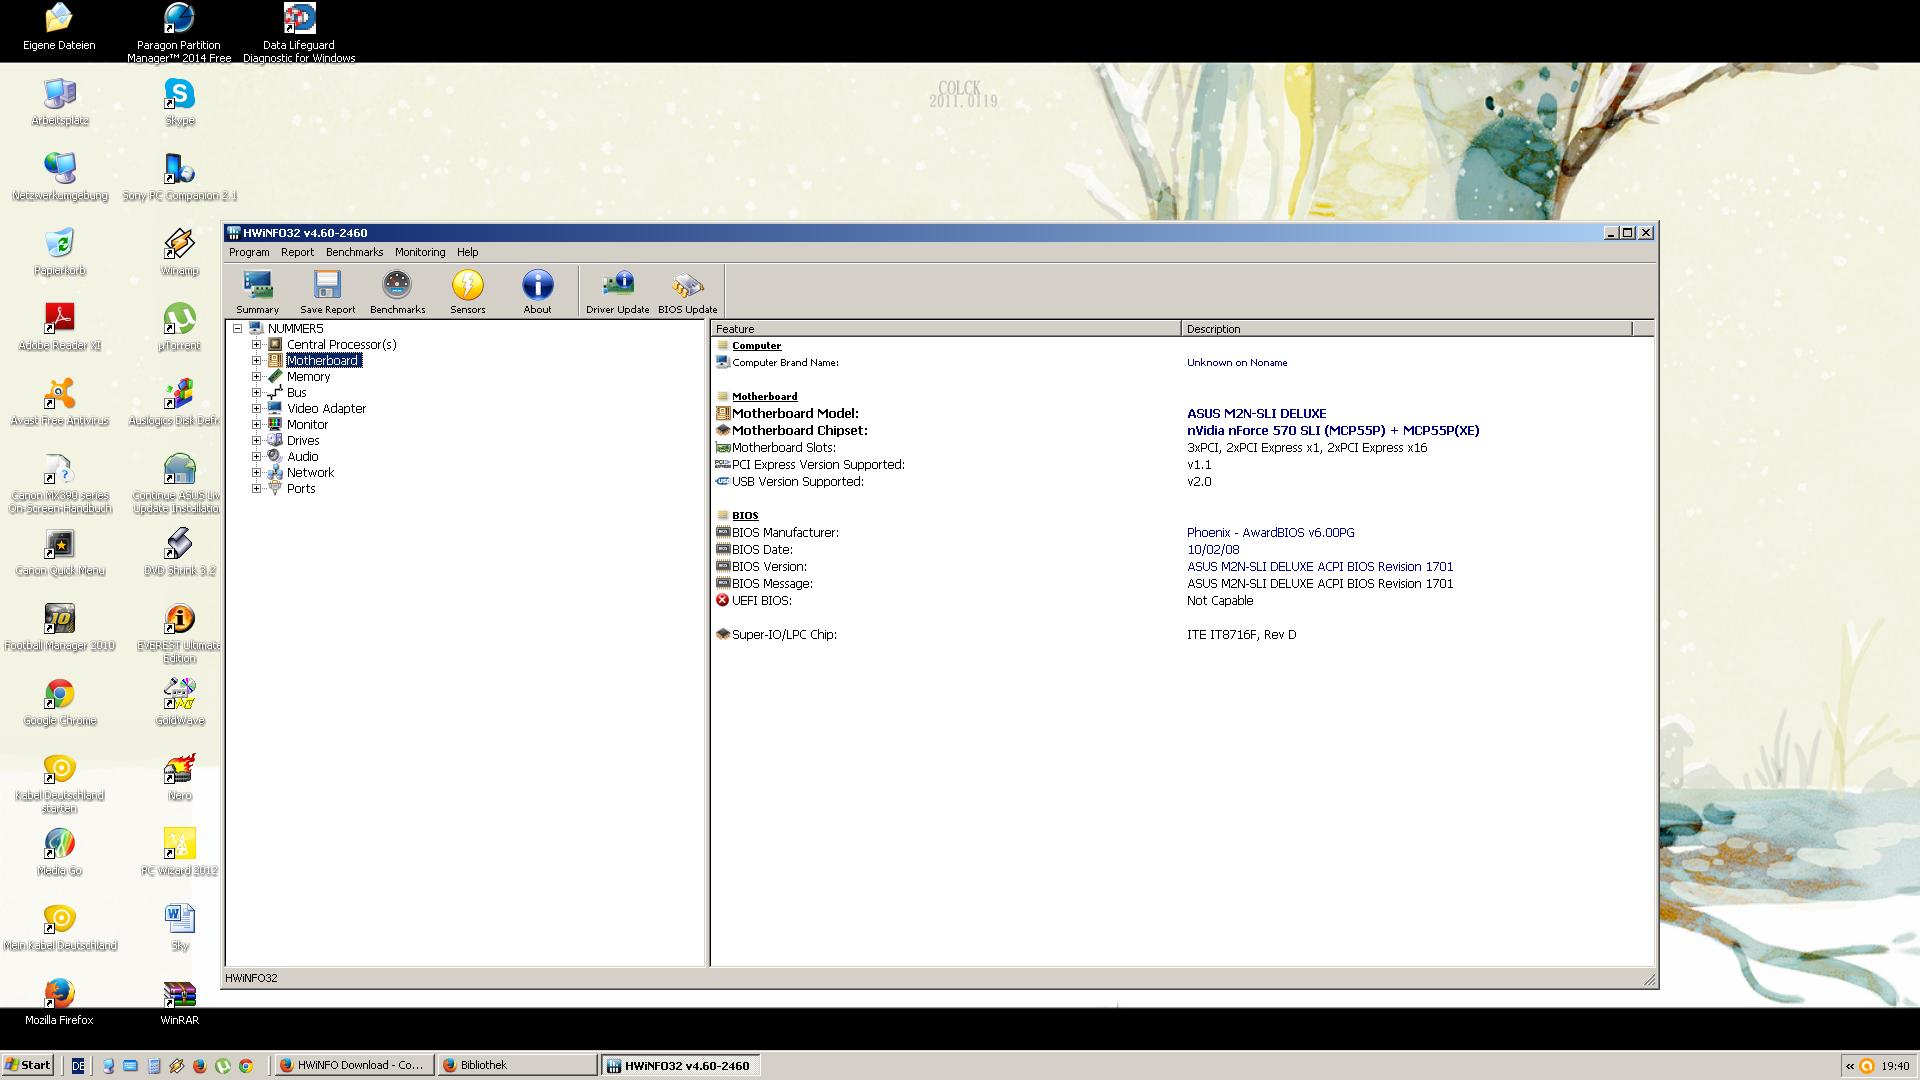Open Benchmarks from the toolbar
Viewport: 1920px width, 1080px height.
[397, 291]
